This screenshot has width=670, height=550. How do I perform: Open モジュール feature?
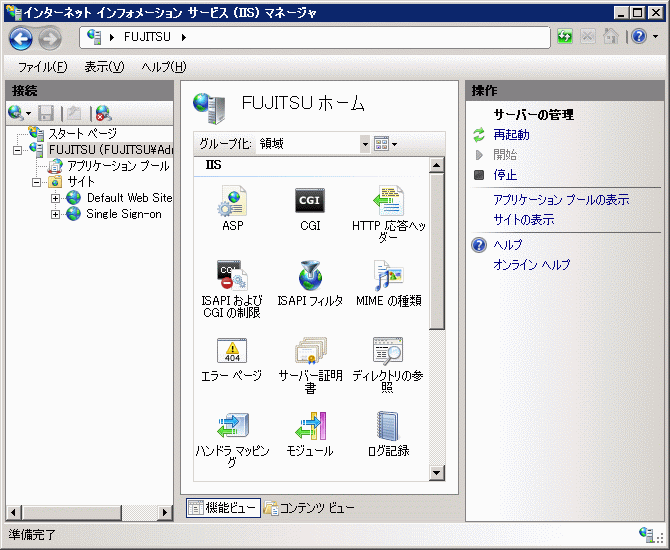coord(310,434)
